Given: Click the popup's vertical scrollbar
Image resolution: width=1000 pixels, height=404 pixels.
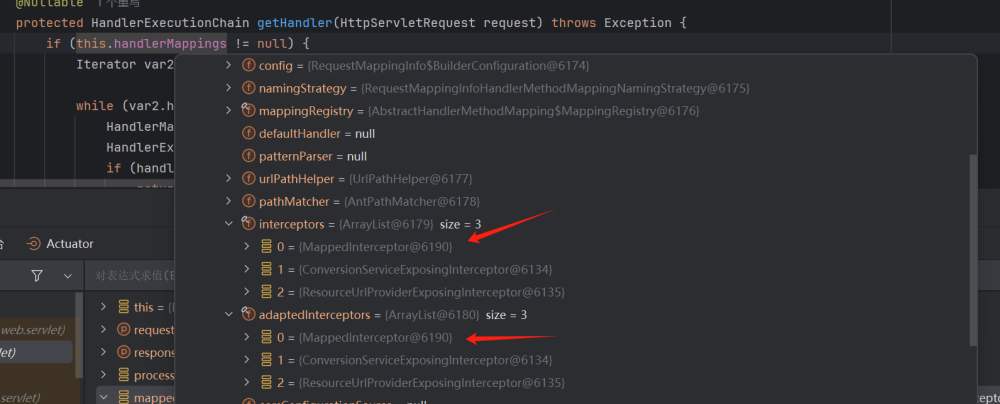Looking at the screenshot, I should (973, 249).
